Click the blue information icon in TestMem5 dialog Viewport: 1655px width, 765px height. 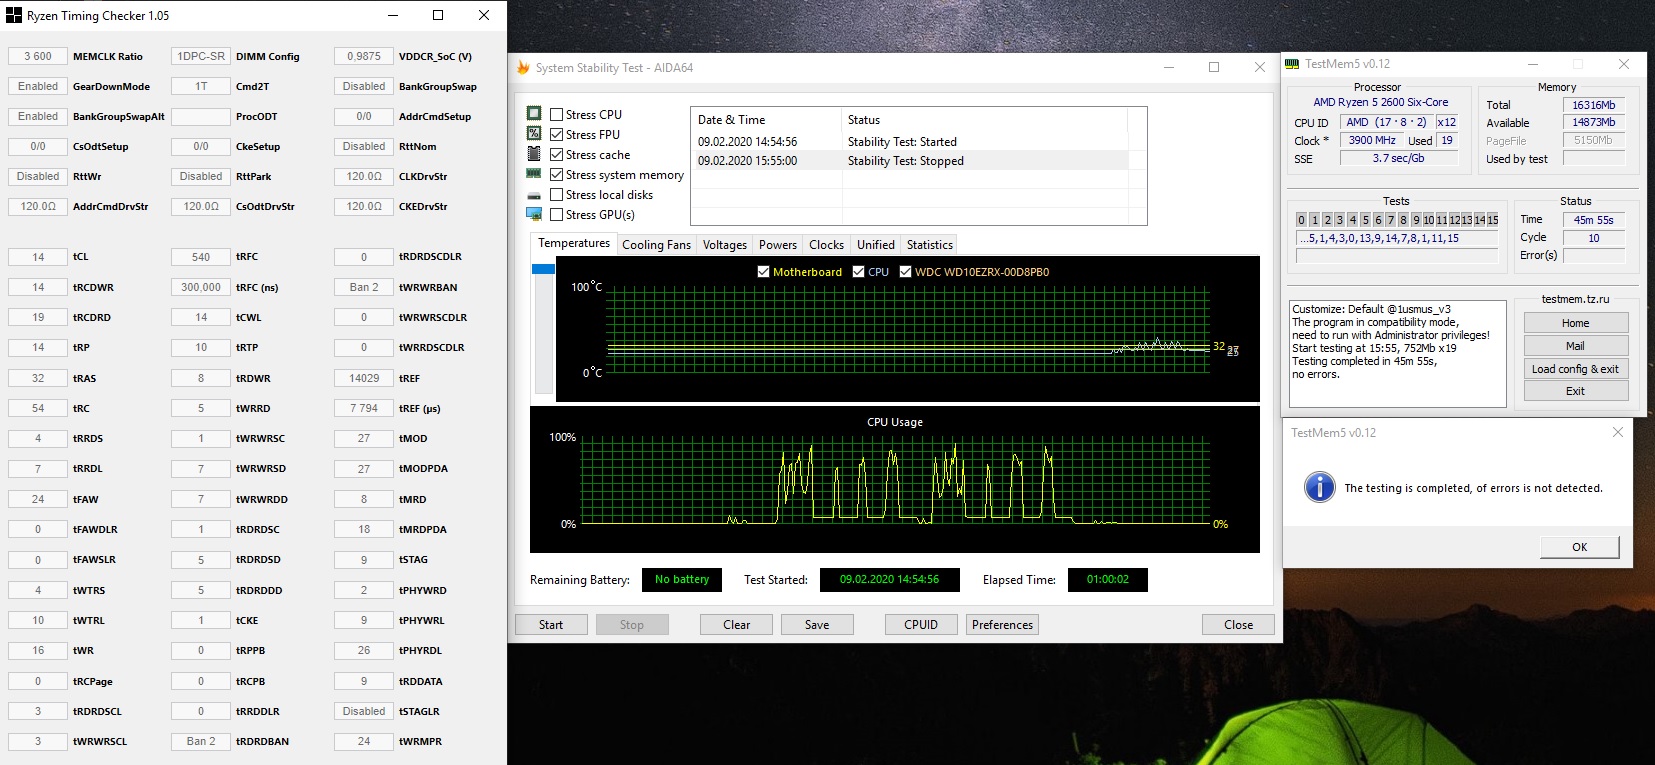click(x=1319, y=487)
